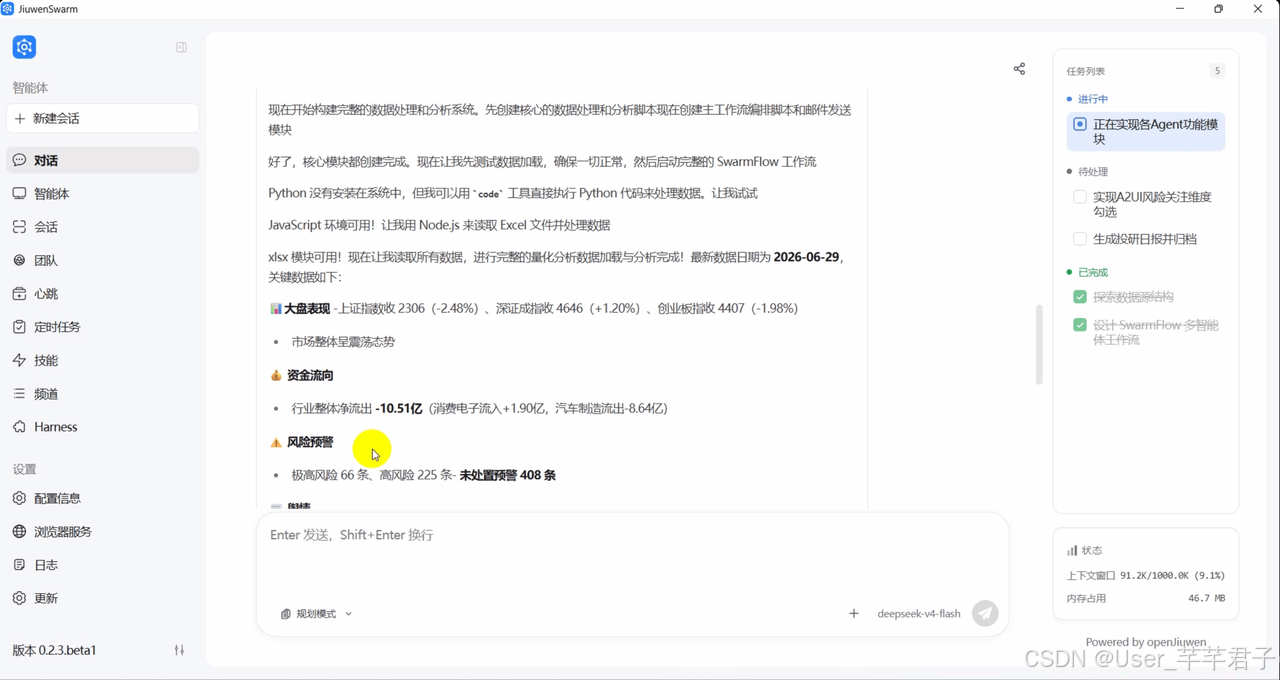Image resolution: width=1280 pixels, height=680 pixels.
Task: Click the 风险预警 heading in chat
Action: 310,442
